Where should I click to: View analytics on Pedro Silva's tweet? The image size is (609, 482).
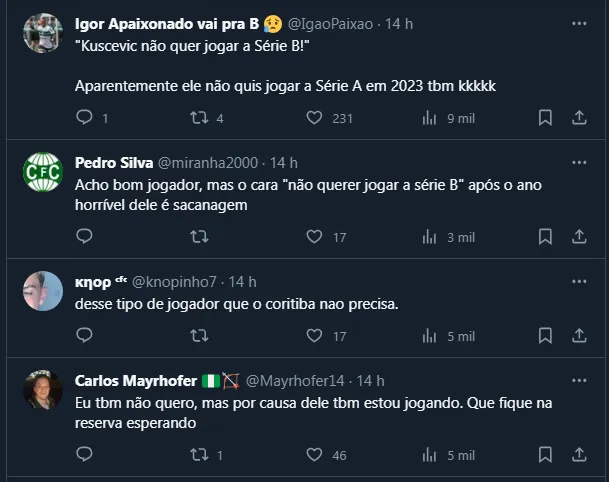[430, 237]
